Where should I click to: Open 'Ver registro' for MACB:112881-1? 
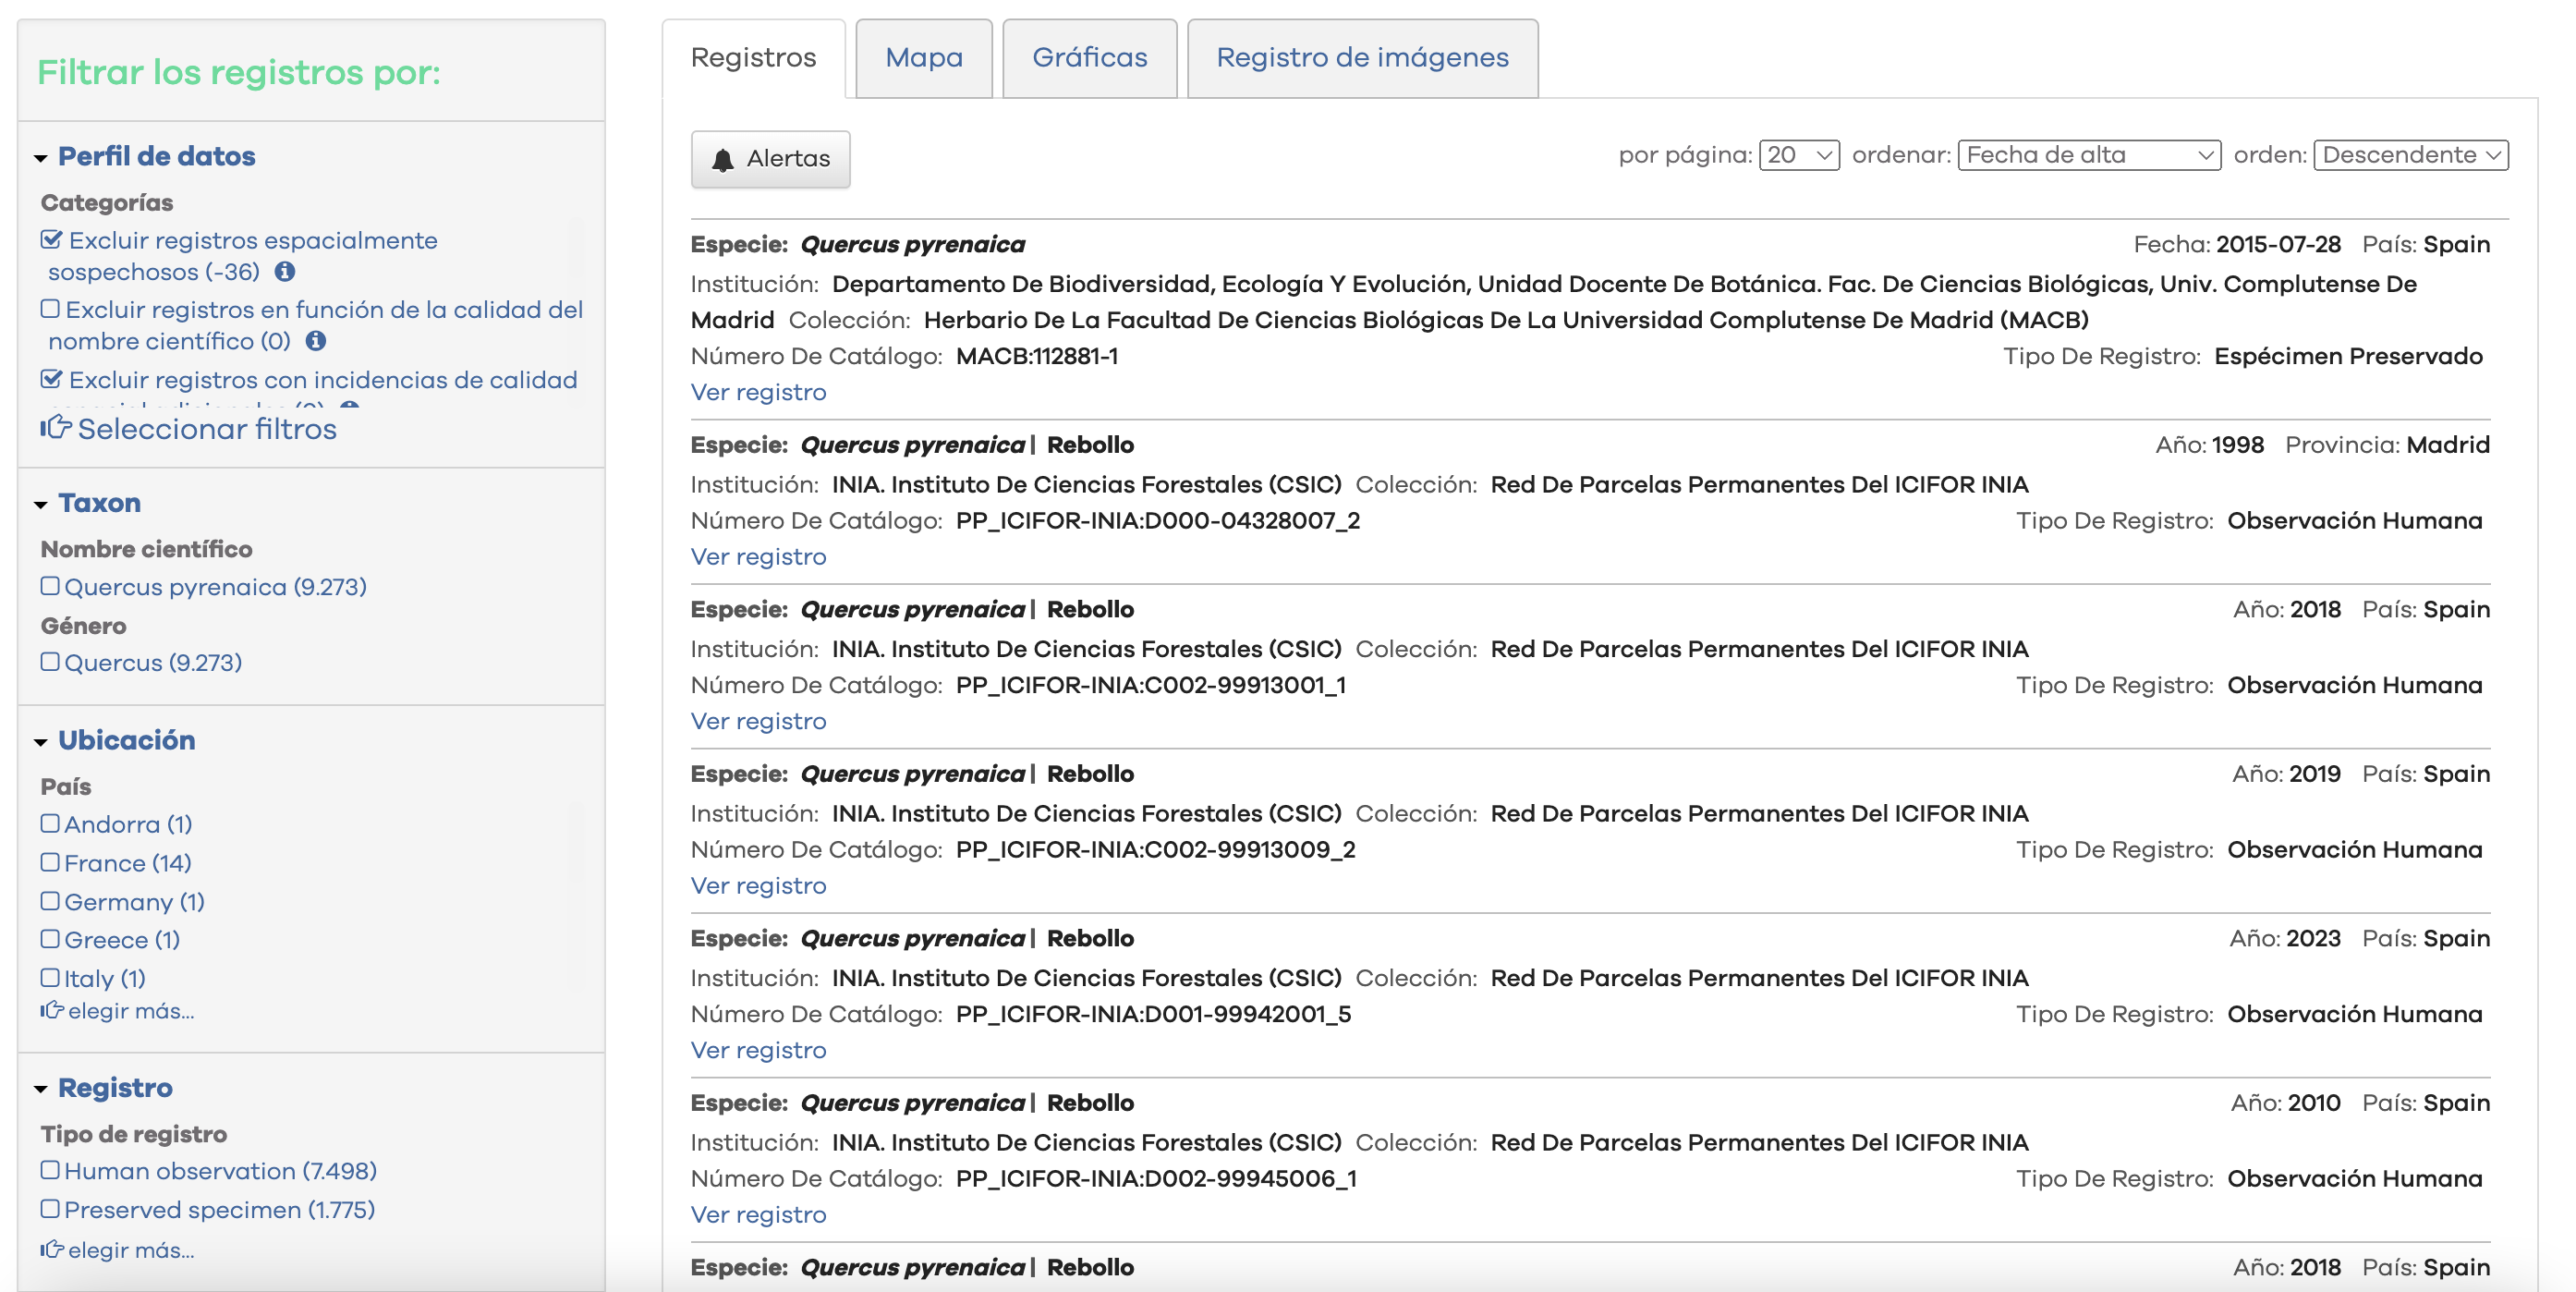click(758, 392)
